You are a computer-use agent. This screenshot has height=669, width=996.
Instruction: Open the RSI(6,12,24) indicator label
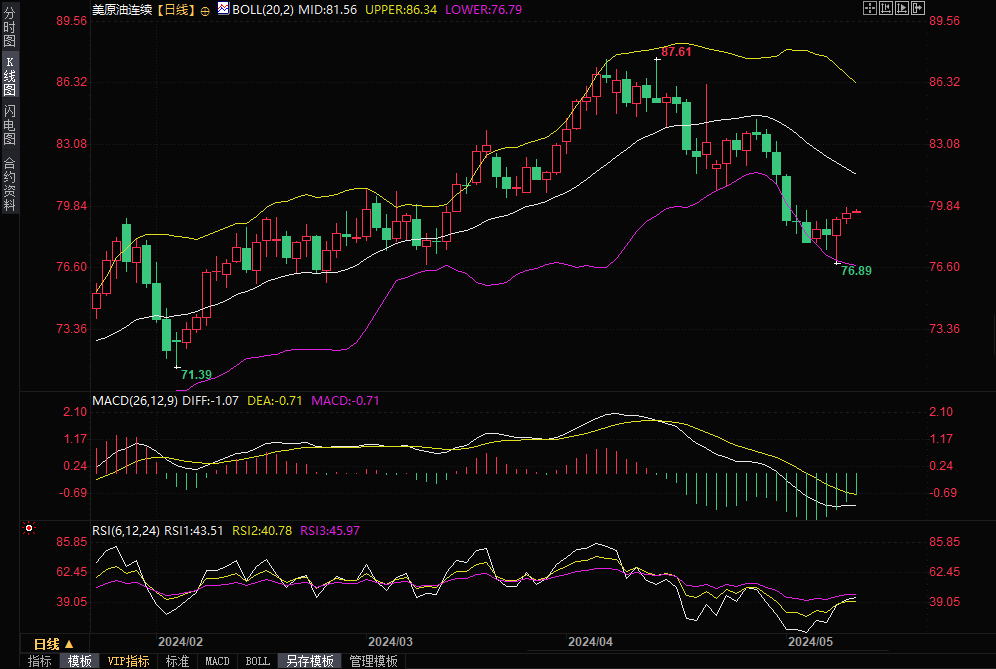(x=126, y=530)
